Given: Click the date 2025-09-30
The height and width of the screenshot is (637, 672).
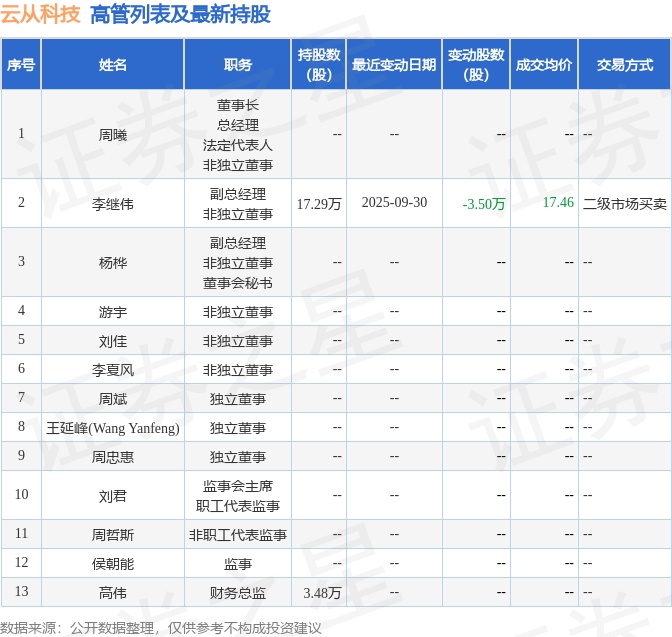Looking at the screenshot, I should [x=394, y=202].
